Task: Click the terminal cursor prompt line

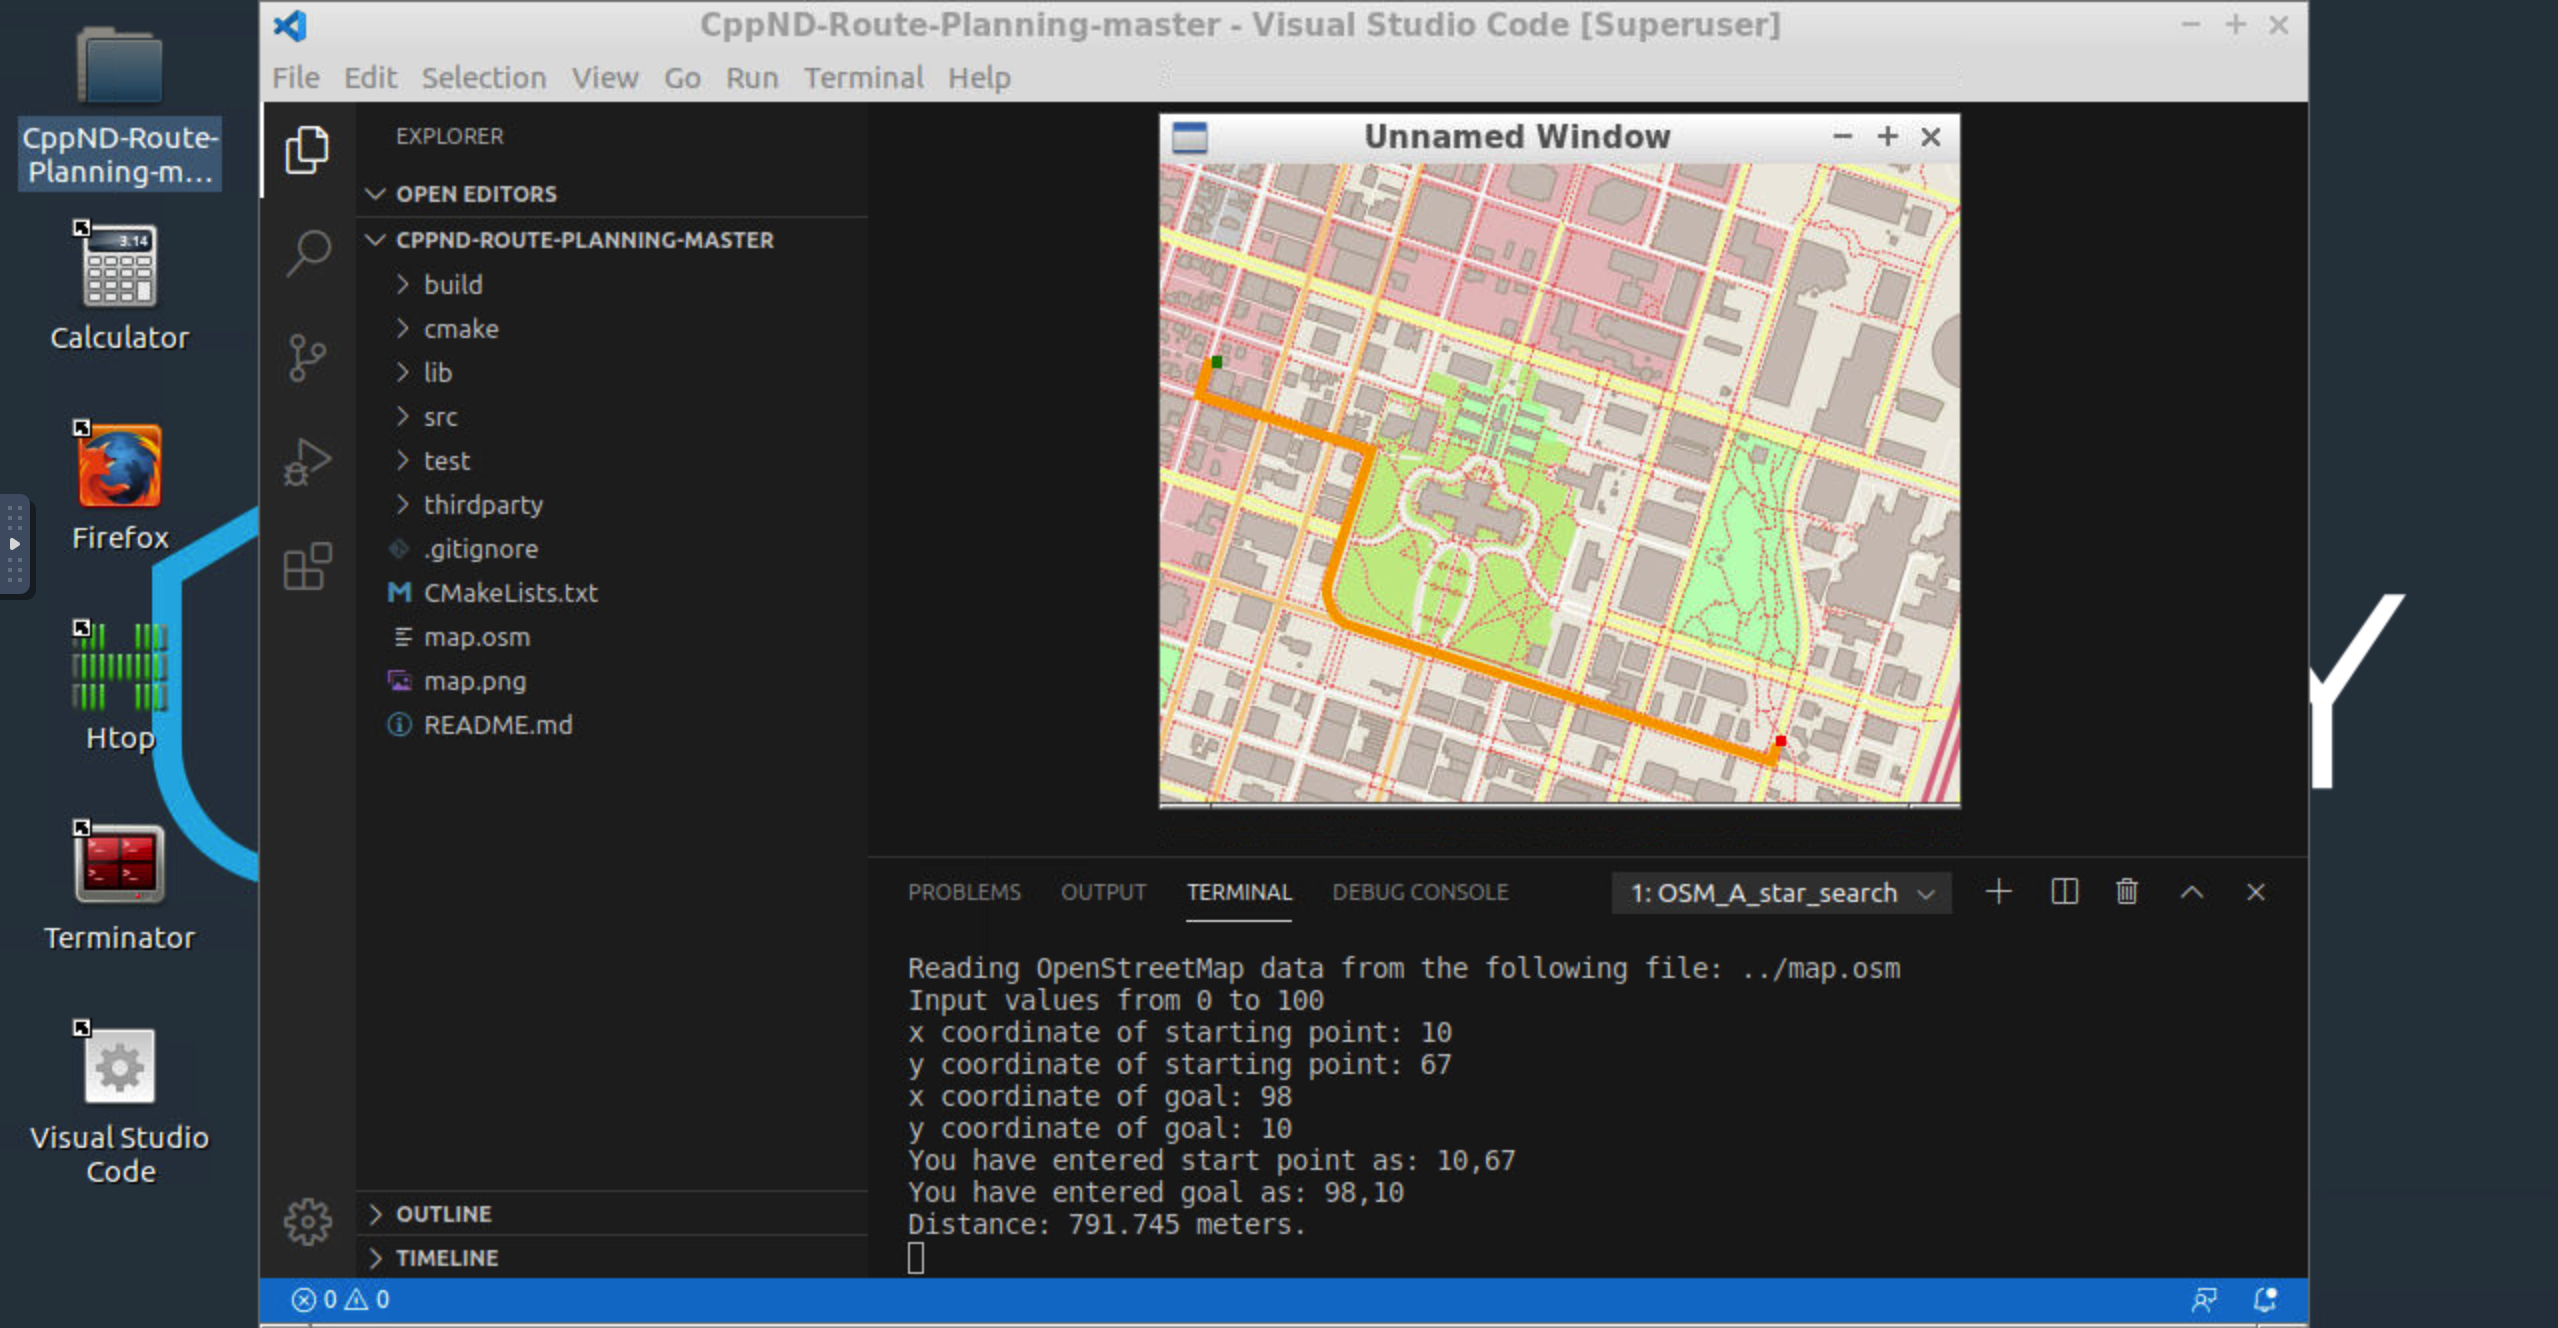Action: 916,1258
